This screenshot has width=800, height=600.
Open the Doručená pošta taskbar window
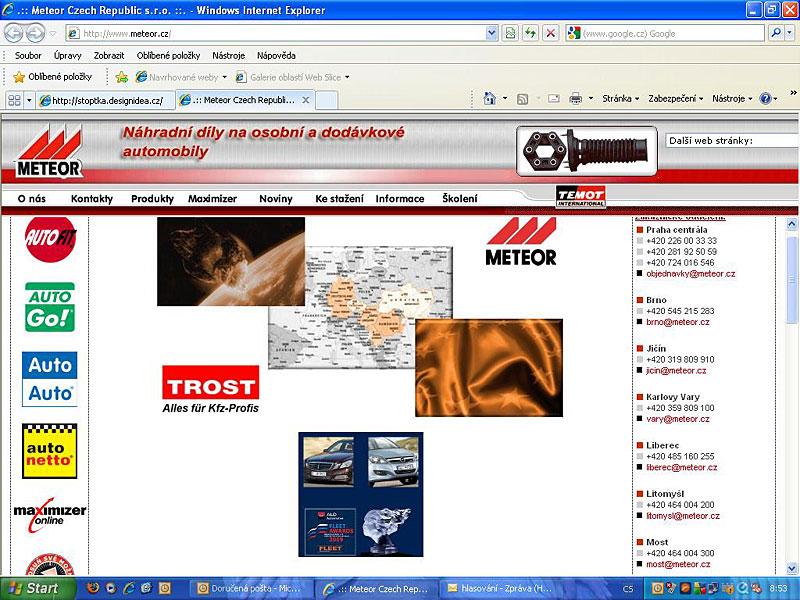(x=250, y=589)
